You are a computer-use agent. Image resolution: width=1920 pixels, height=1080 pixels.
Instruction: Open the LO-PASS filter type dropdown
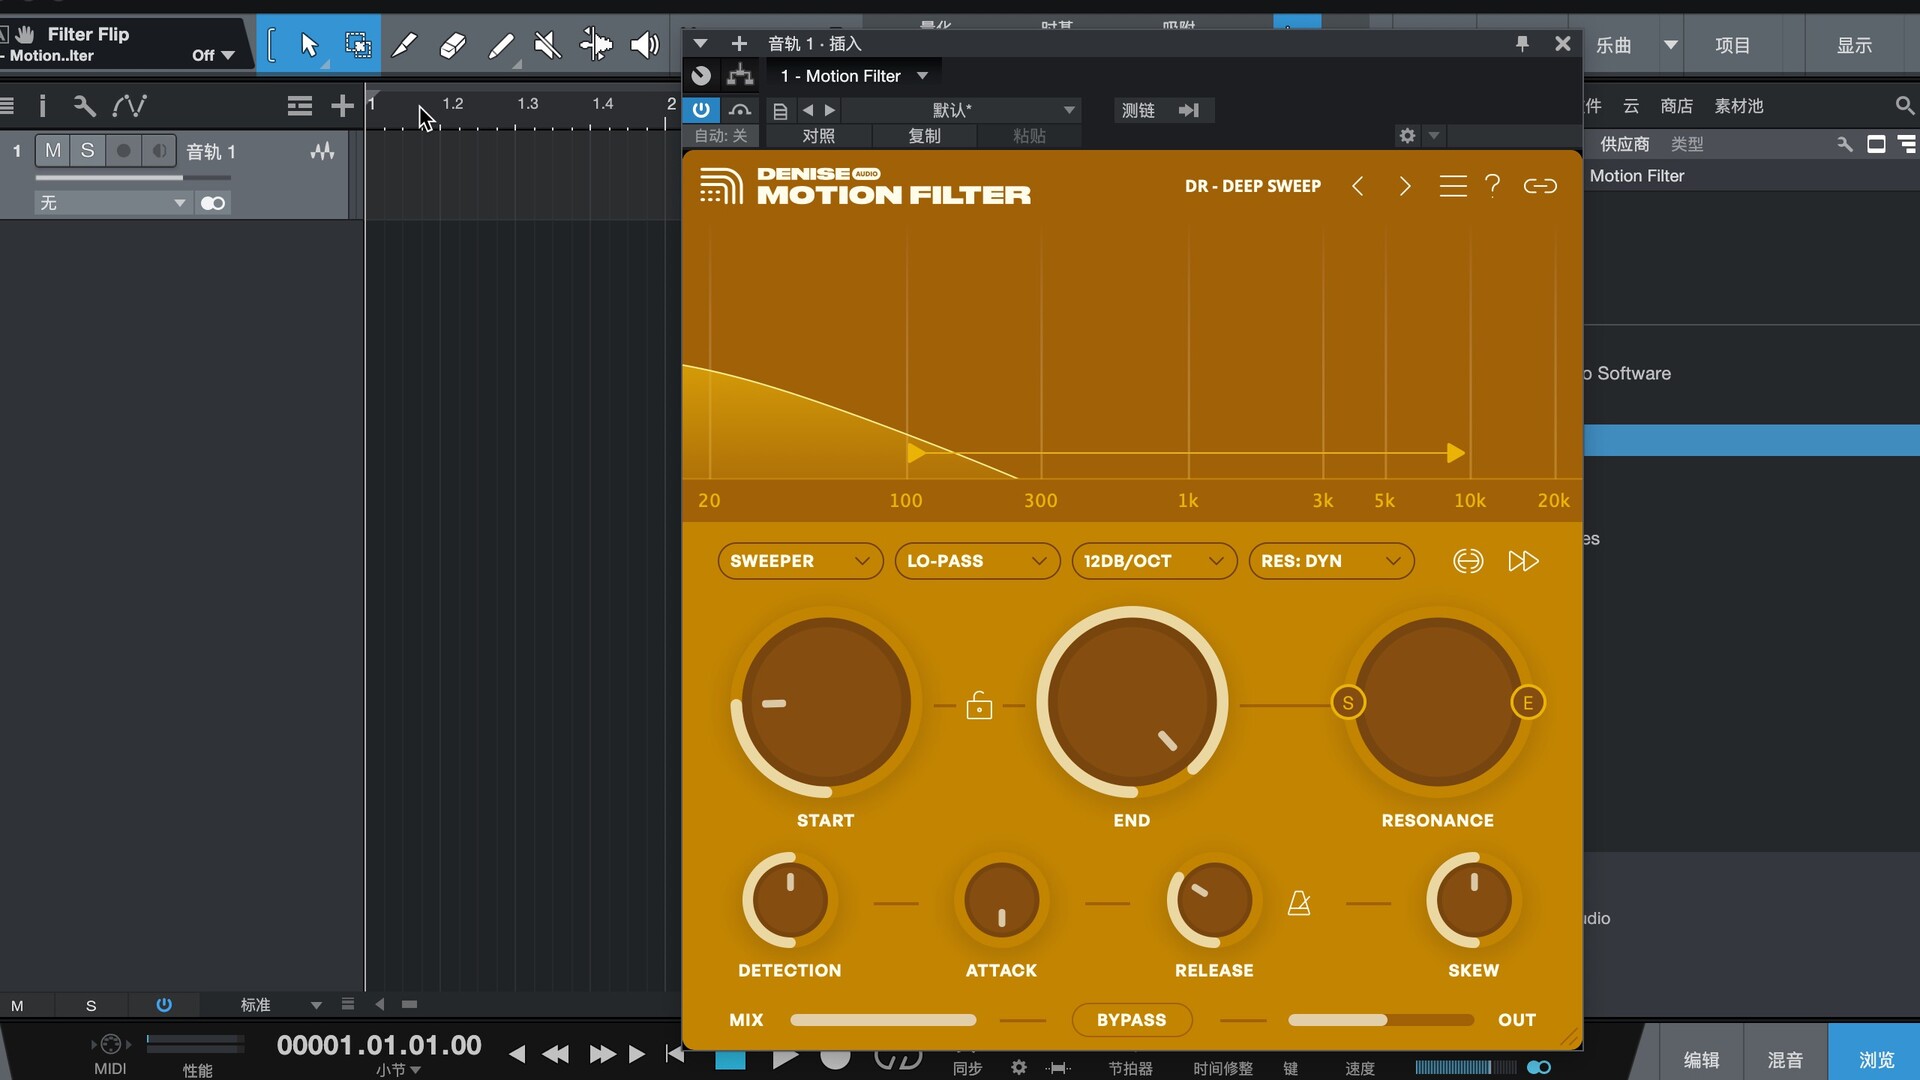[x=977, y=561]
